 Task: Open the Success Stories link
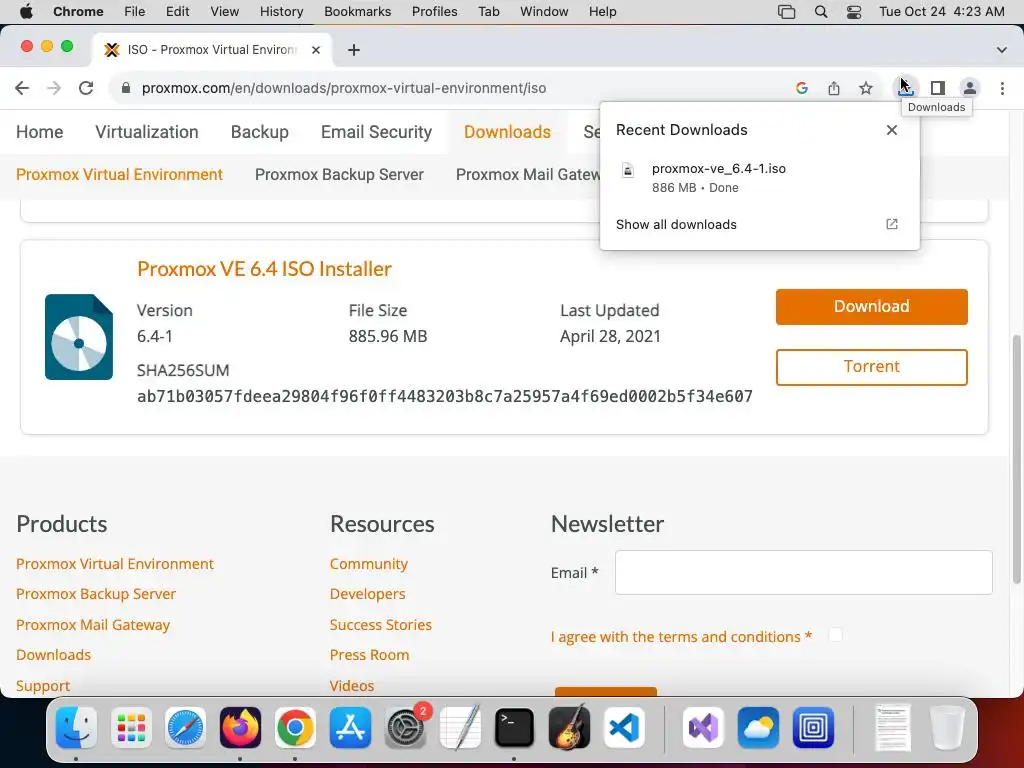tap(380, 625)
